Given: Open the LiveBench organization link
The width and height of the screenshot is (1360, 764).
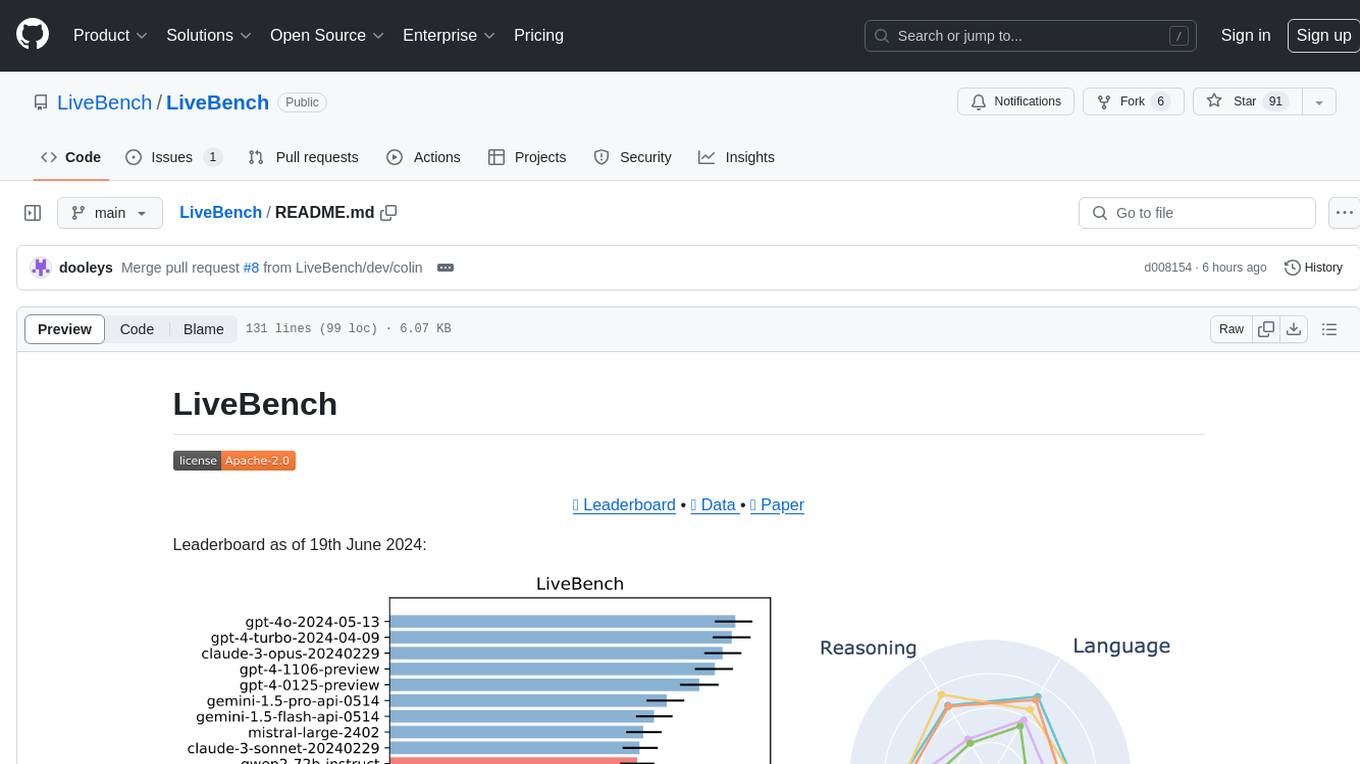Looking at the screenshot, I should click(104, 102).
